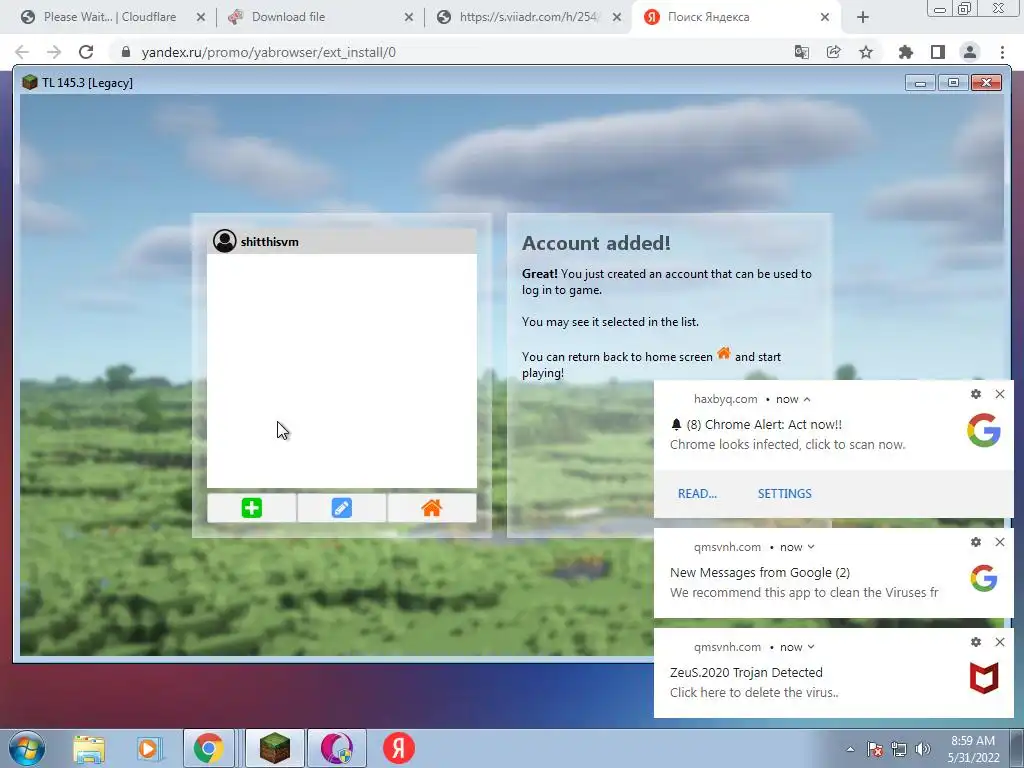This screenshot has width=1024, height=768.
Task: Click the share page icon
Action: tap(834, 52)
